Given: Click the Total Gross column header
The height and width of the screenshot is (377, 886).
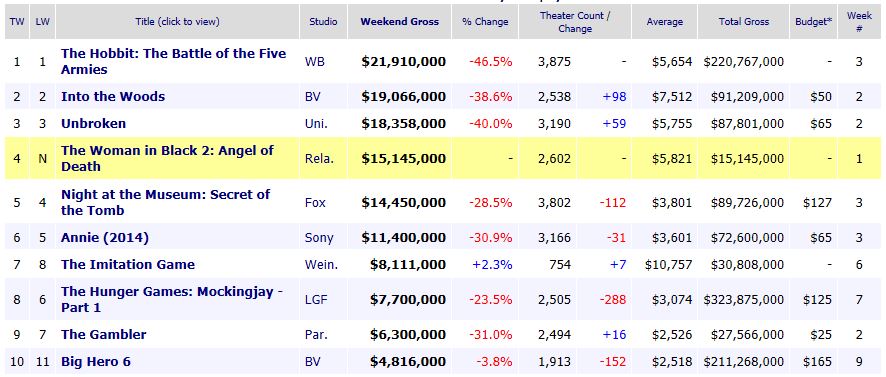Looking at the screenshot, I should point(744,22).
